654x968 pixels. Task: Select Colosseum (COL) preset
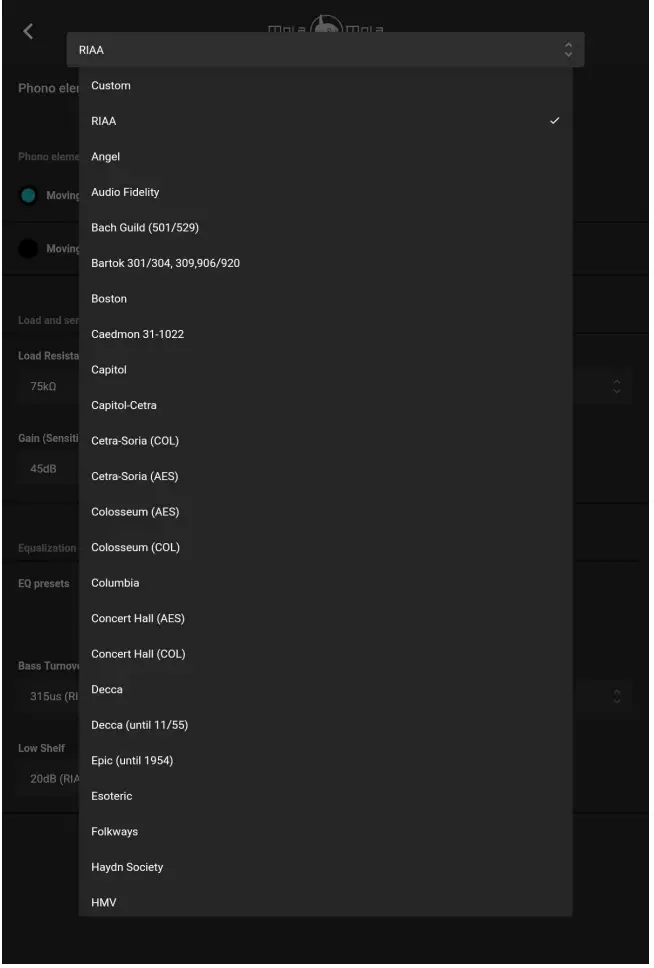coord(135,547)
